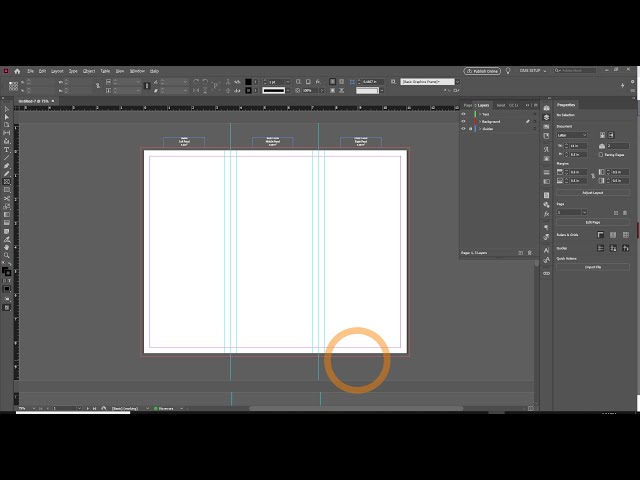The width and height of the screenshot is (640, 480).
Task: Select the Eyedropper tool
Action: point(7,239)
